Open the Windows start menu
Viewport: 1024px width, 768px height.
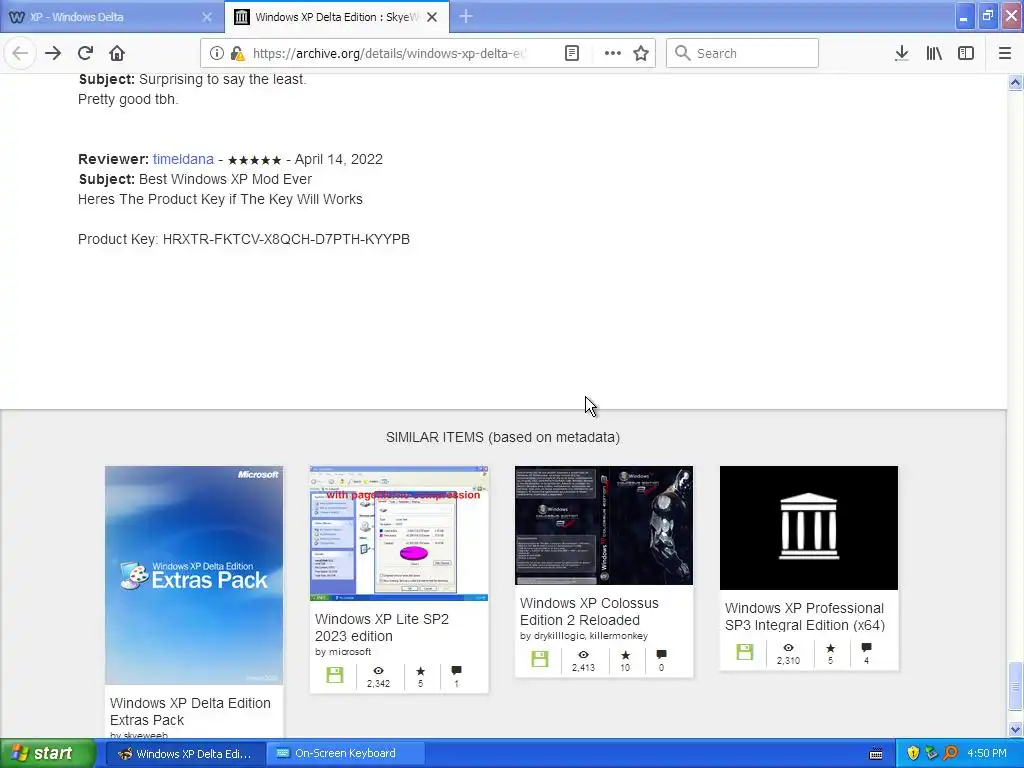point(48,754)
